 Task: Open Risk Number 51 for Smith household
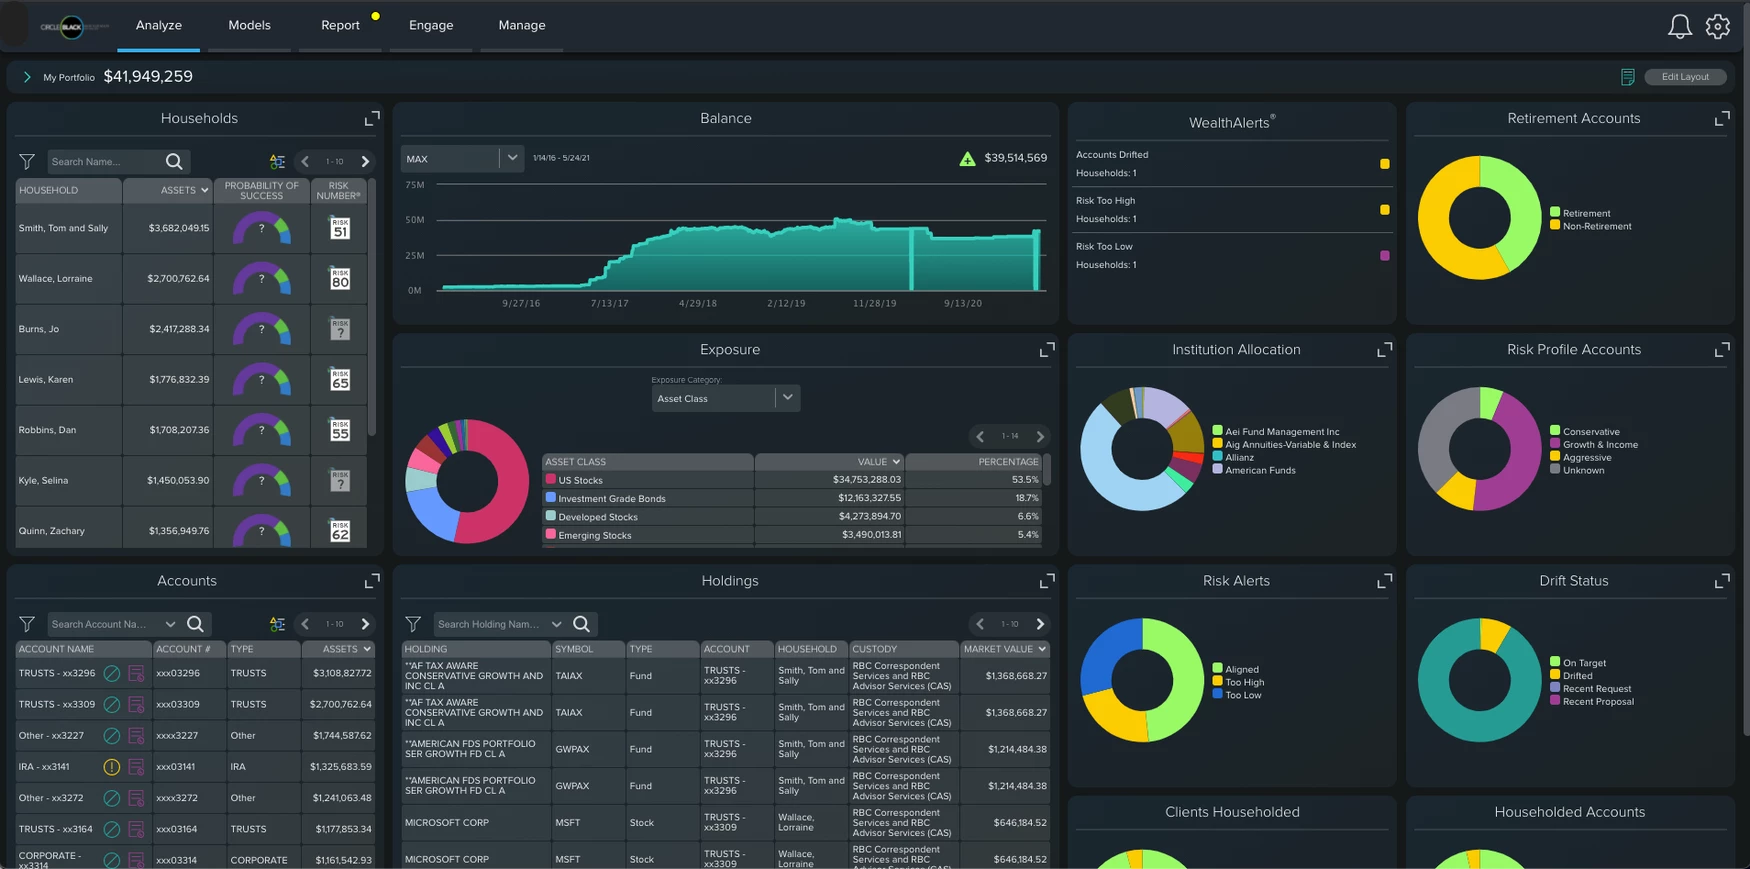tap(340, 228)
